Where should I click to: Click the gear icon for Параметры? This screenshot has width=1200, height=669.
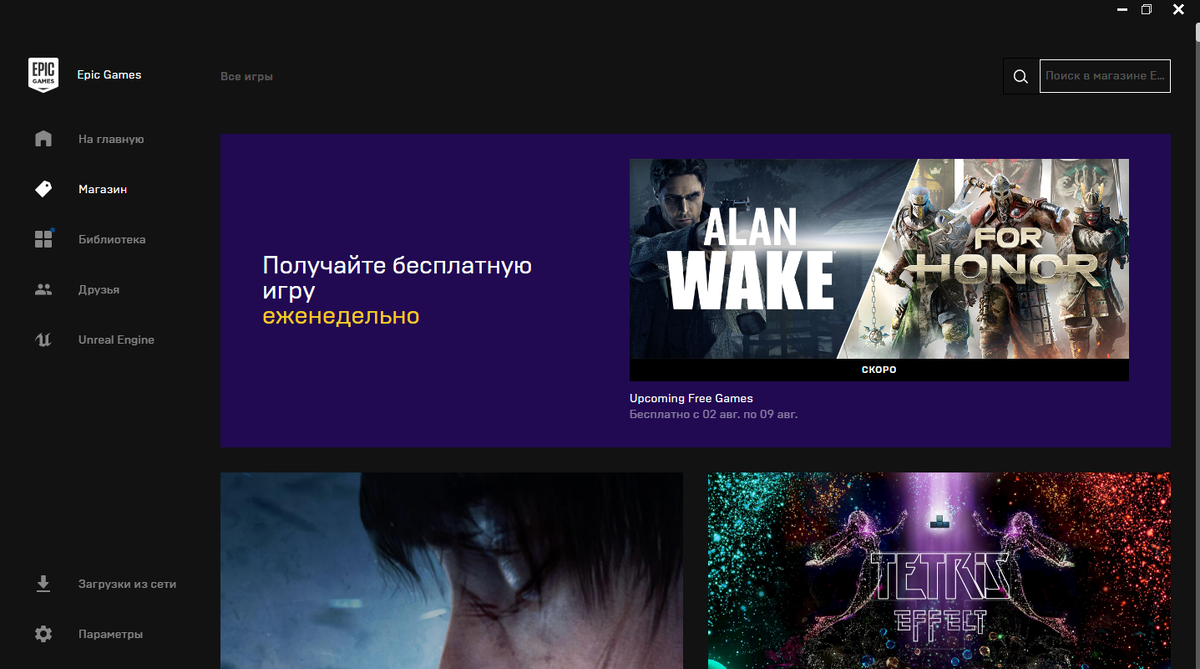[43, 634]
